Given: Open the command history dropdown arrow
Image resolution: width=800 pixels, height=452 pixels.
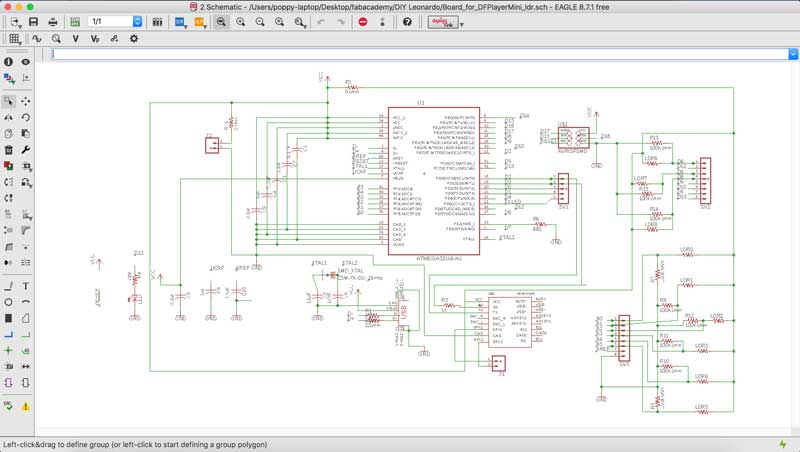Looking at the screenshot, I should tap(793, 54).
